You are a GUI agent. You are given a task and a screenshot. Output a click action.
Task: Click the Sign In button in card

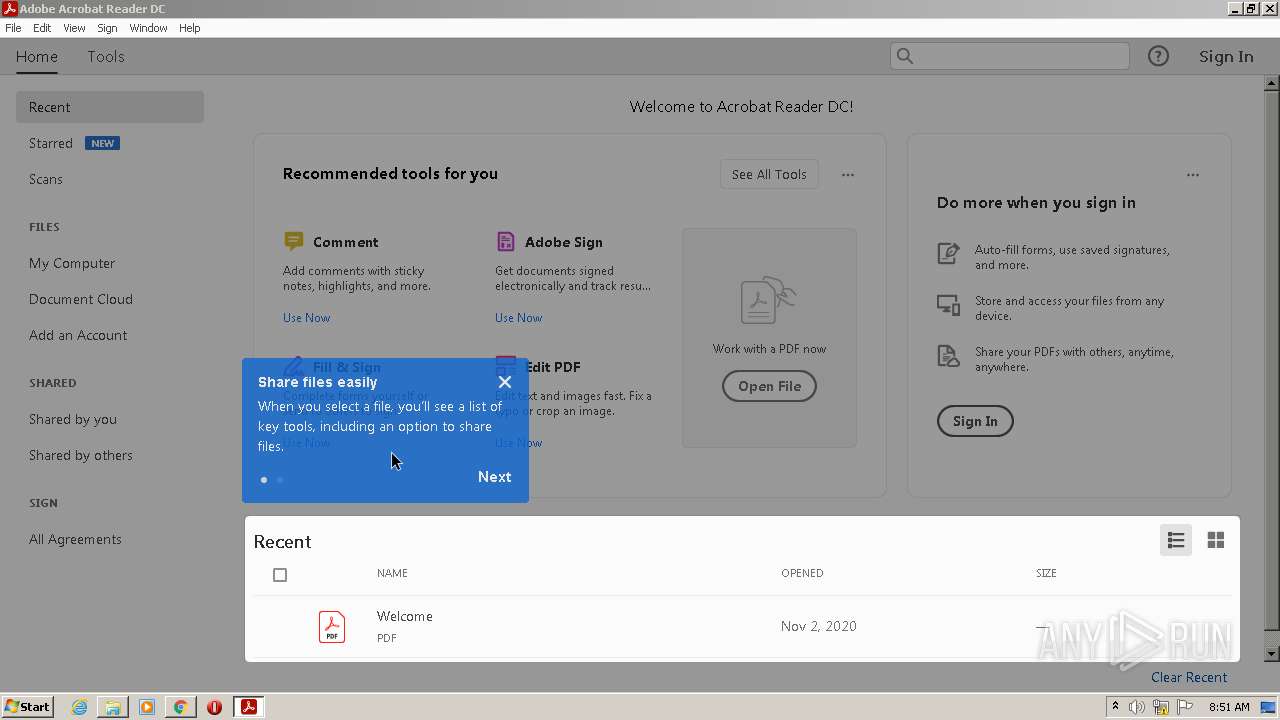click(975, 421)
